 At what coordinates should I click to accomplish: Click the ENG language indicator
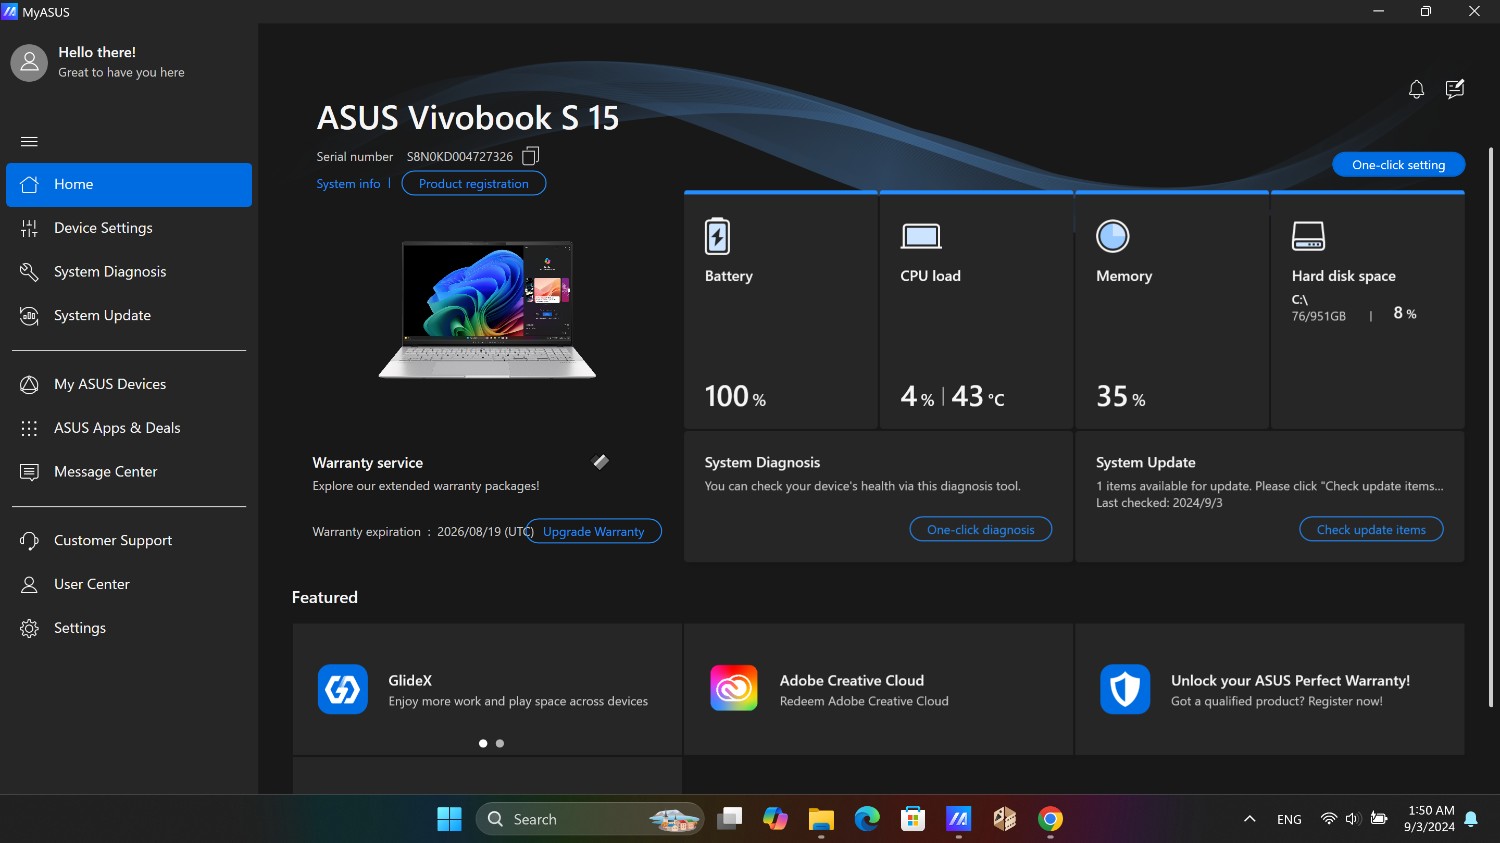[1289, 819]
